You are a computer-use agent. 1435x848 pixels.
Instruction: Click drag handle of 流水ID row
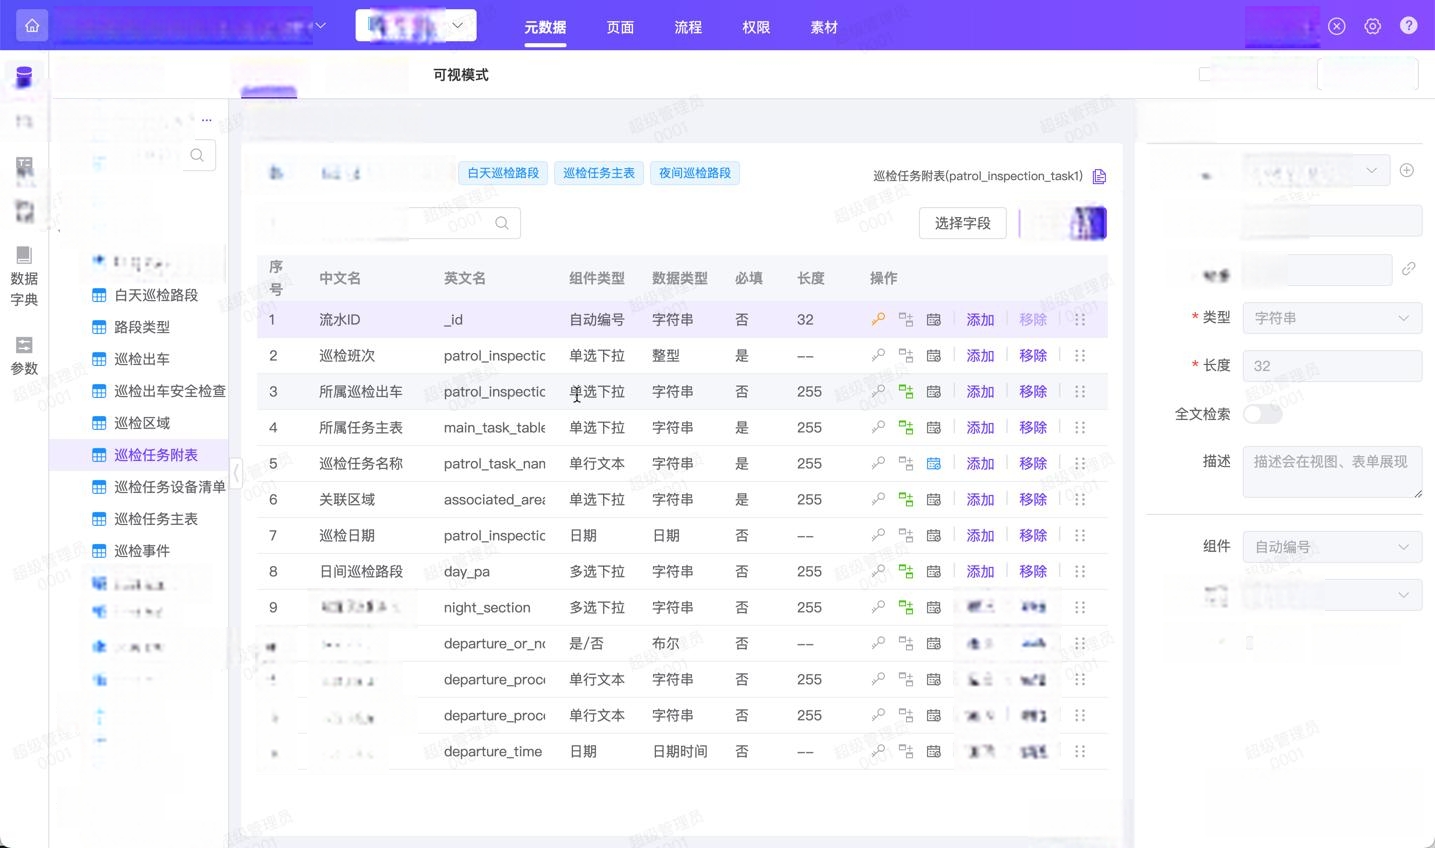click(1080, 320)
